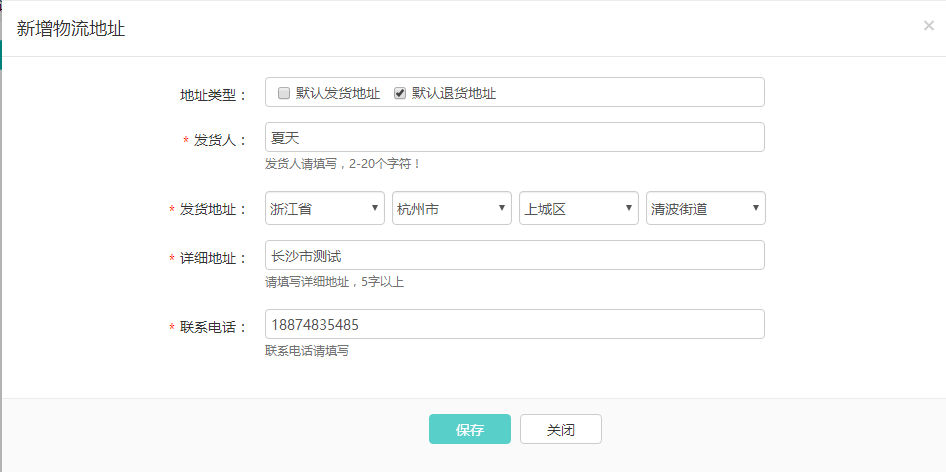946x472 pixels.
Task: Click the 发货人 field containing 夏天
Action: (x=514, y=137)
